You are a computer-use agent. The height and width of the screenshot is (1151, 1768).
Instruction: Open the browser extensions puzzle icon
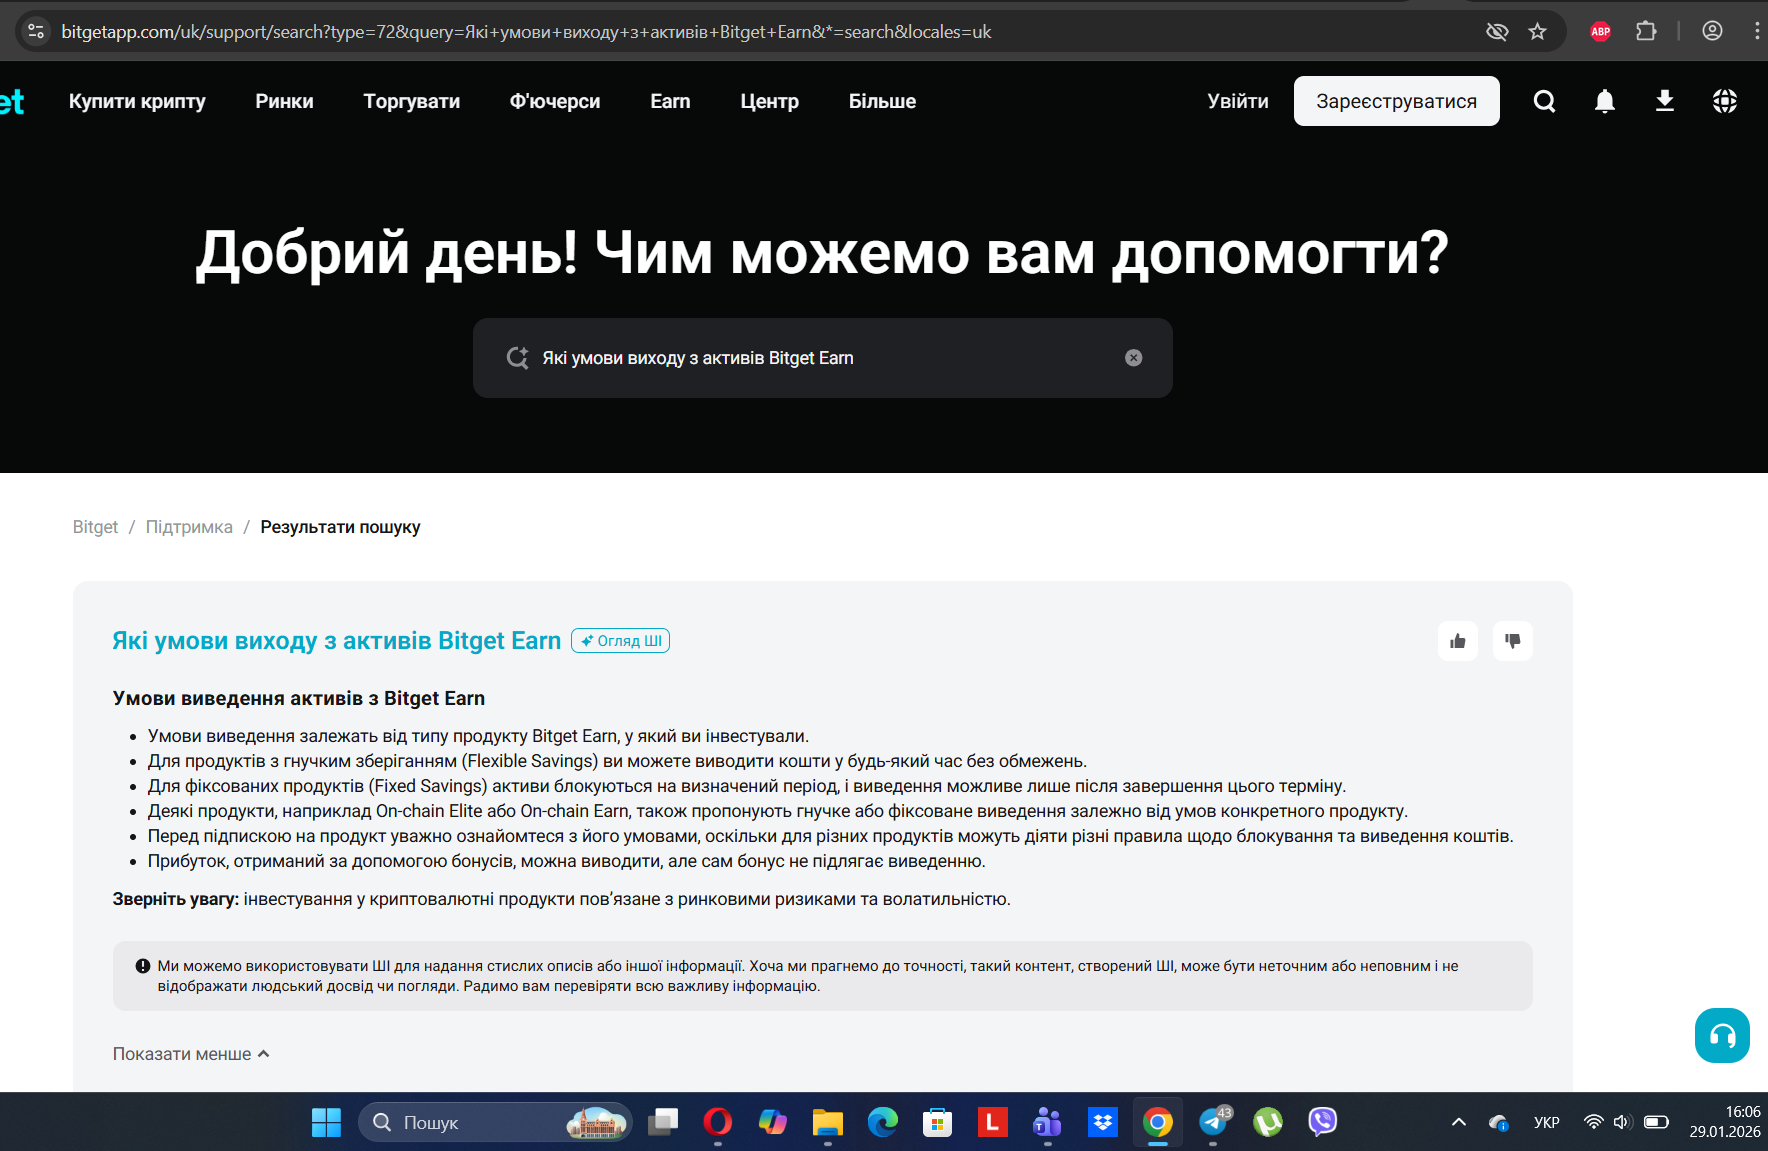(x=1646, y=32)
